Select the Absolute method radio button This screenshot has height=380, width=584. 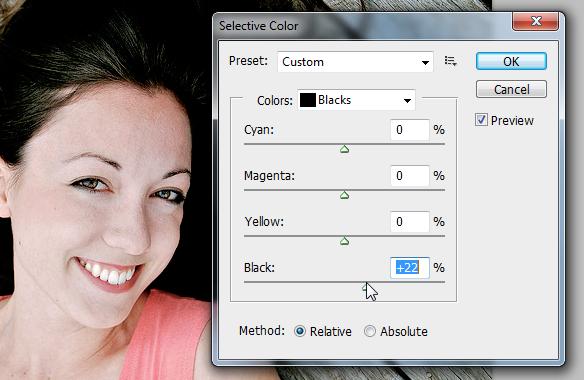[369, 331]
